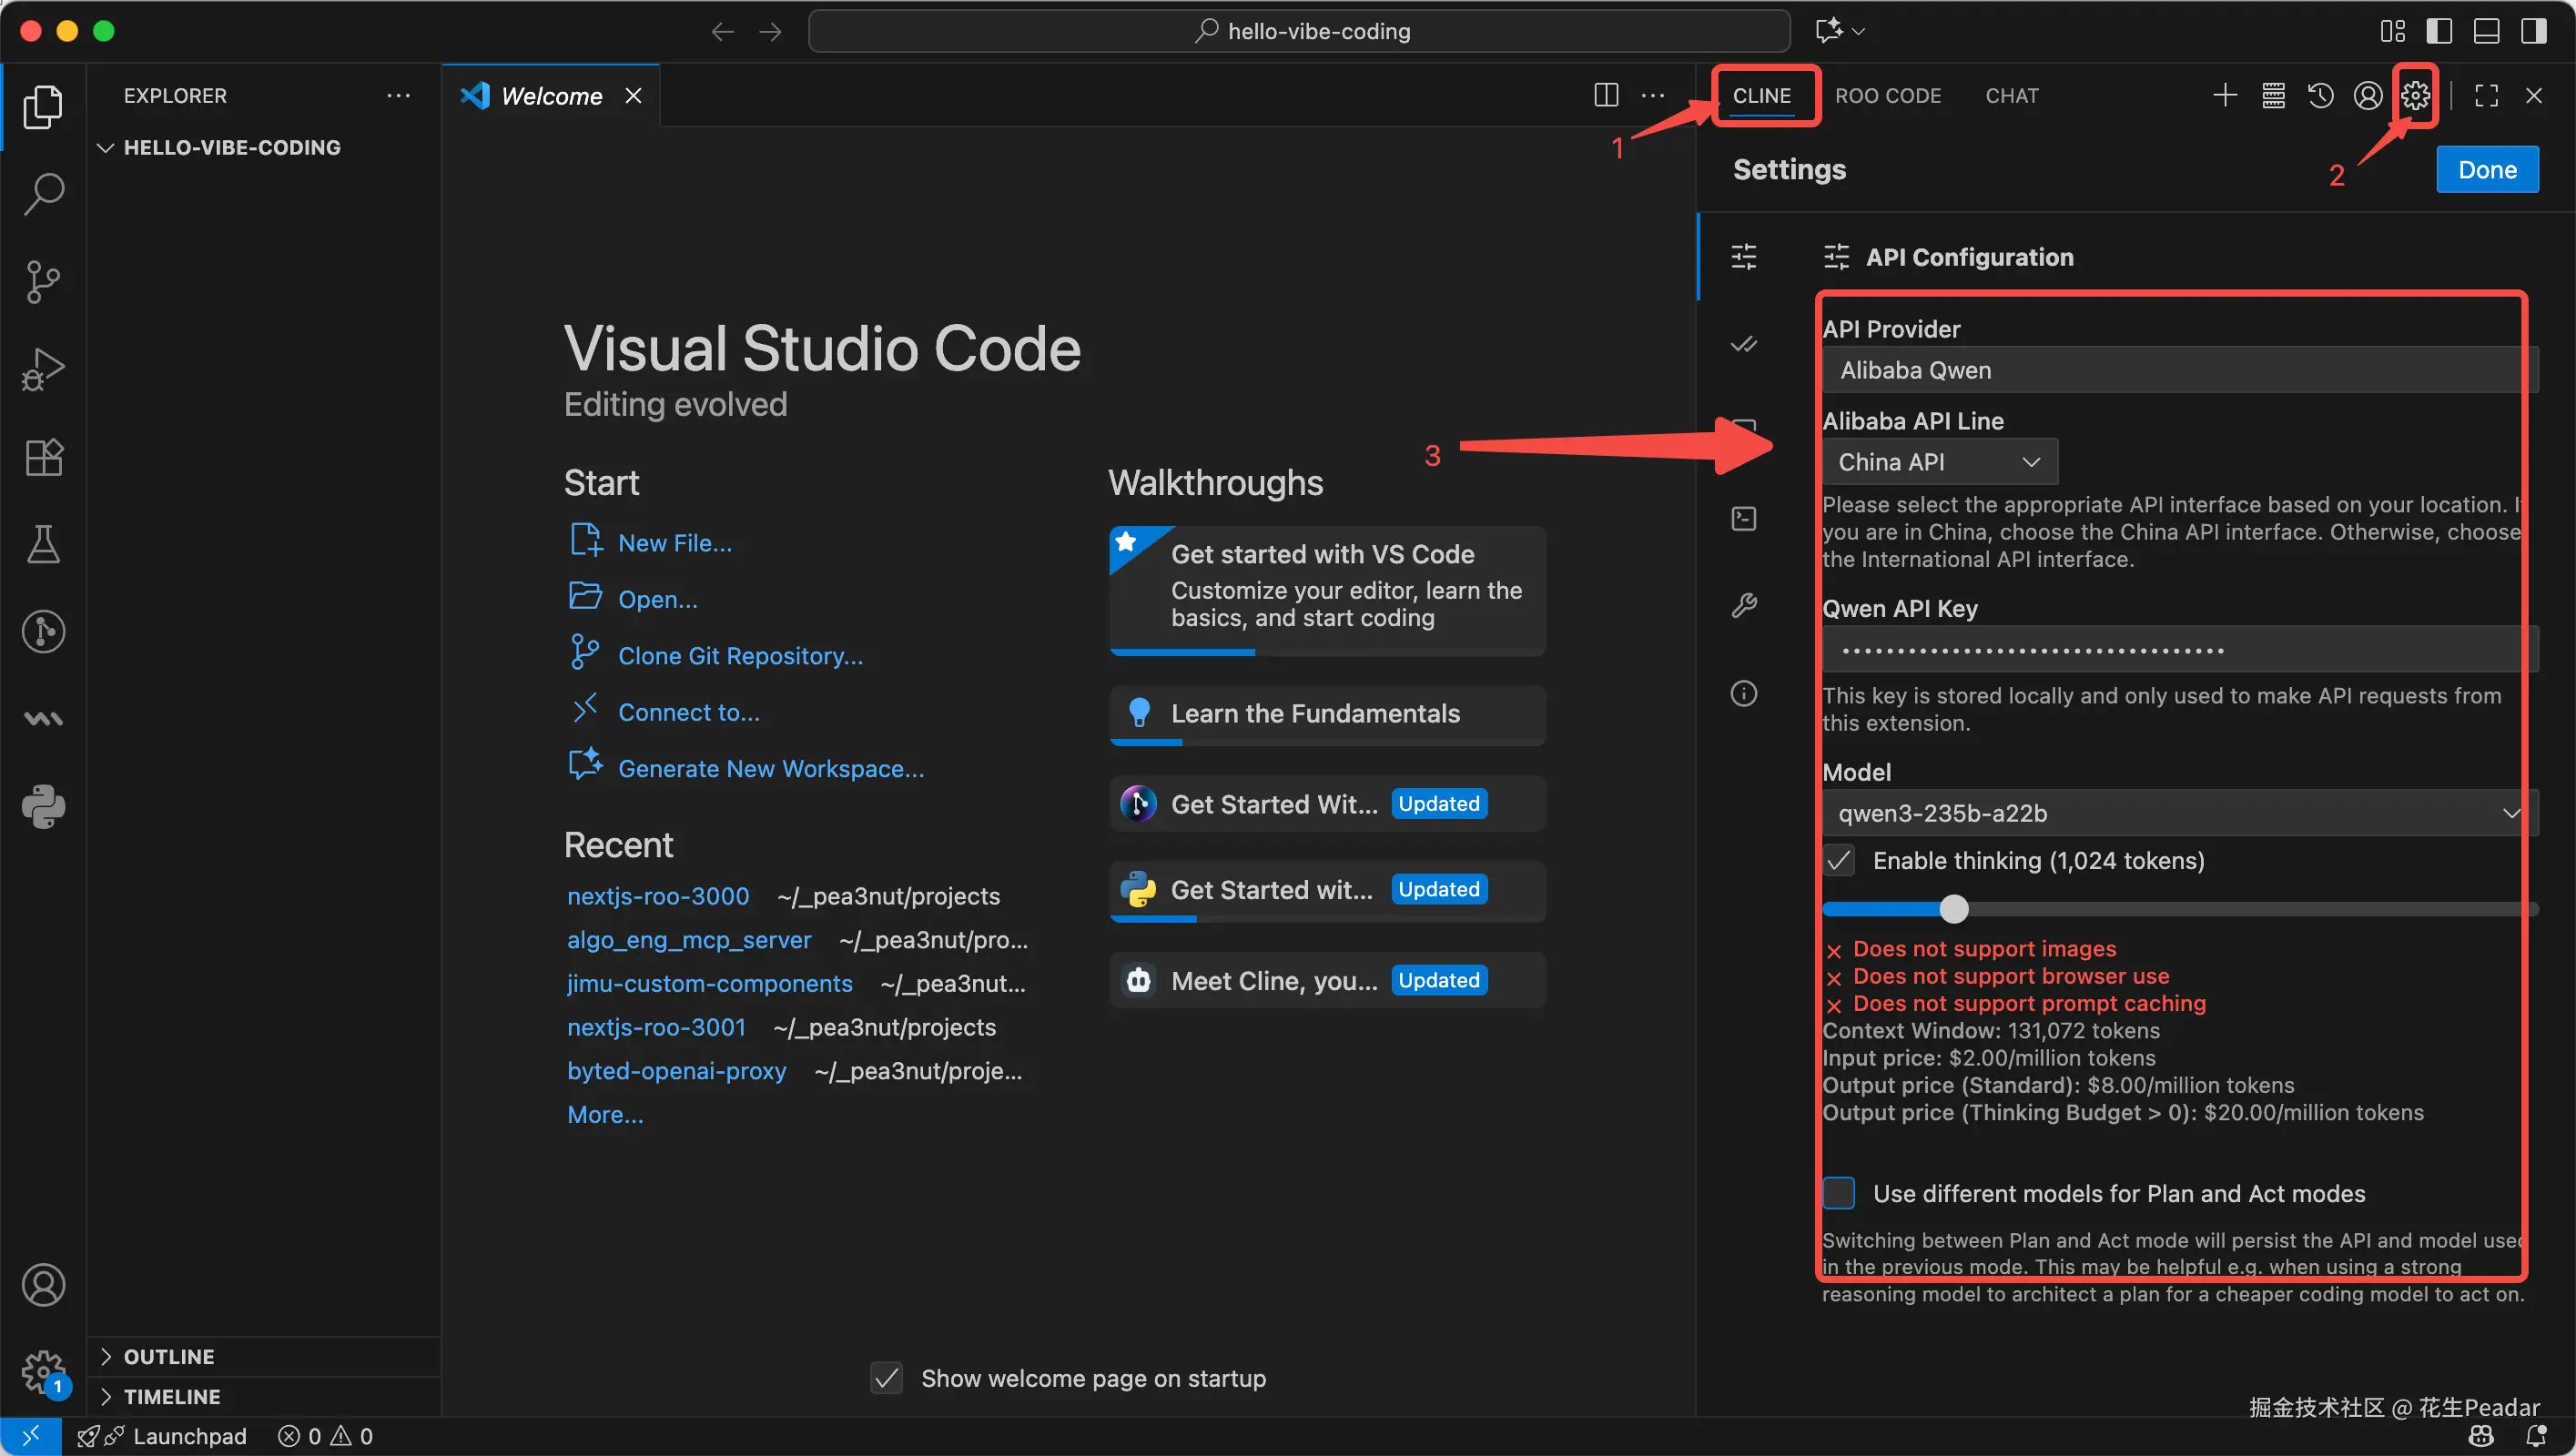
Task: Click Cline history clock icon
Action: pos(2320,96)
